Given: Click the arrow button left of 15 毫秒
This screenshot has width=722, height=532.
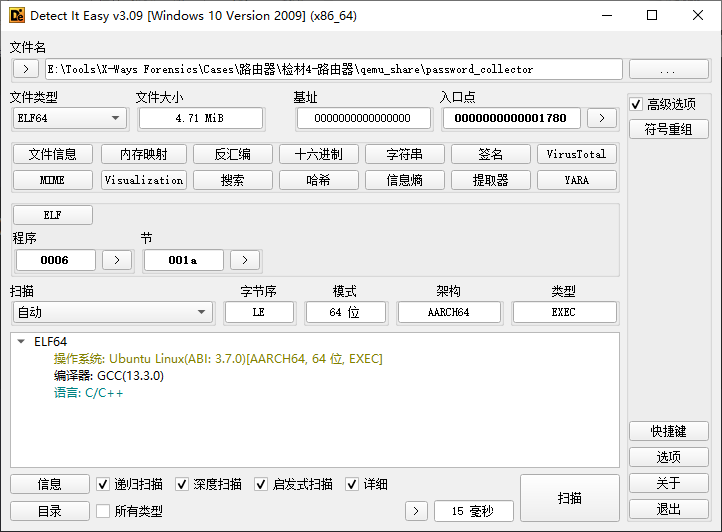Looking at the screenshot, I should (x=417, y=511).
